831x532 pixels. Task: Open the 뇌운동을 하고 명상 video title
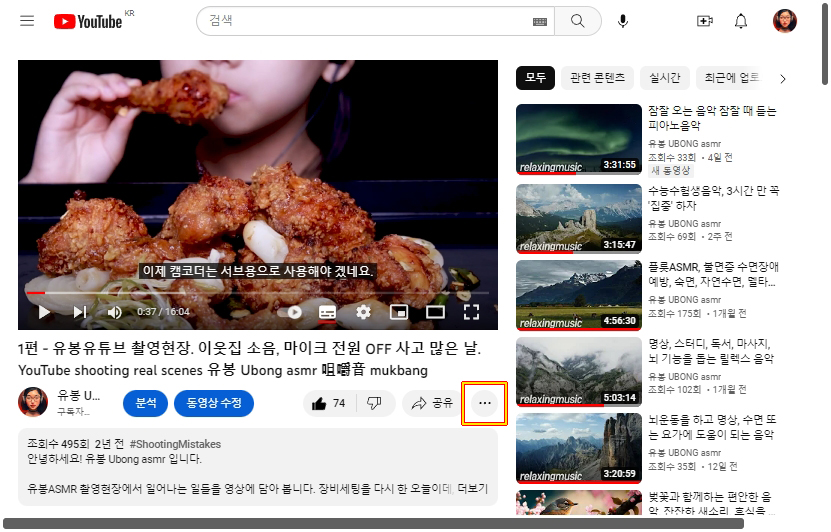tap(712, 427)
